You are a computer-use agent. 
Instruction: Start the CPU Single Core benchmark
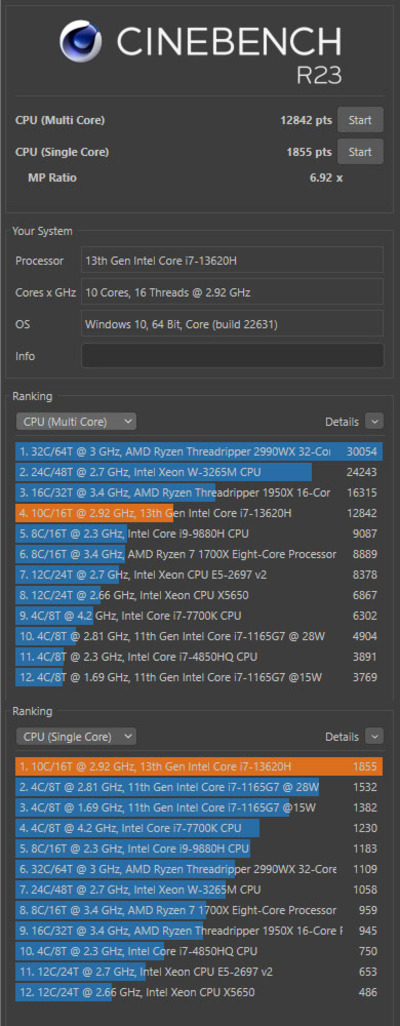(360, 152)
